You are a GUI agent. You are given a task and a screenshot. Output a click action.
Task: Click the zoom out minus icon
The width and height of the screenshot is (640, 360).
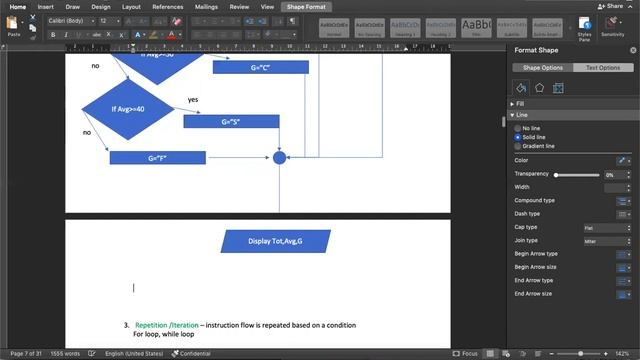[x=551, y=353]
